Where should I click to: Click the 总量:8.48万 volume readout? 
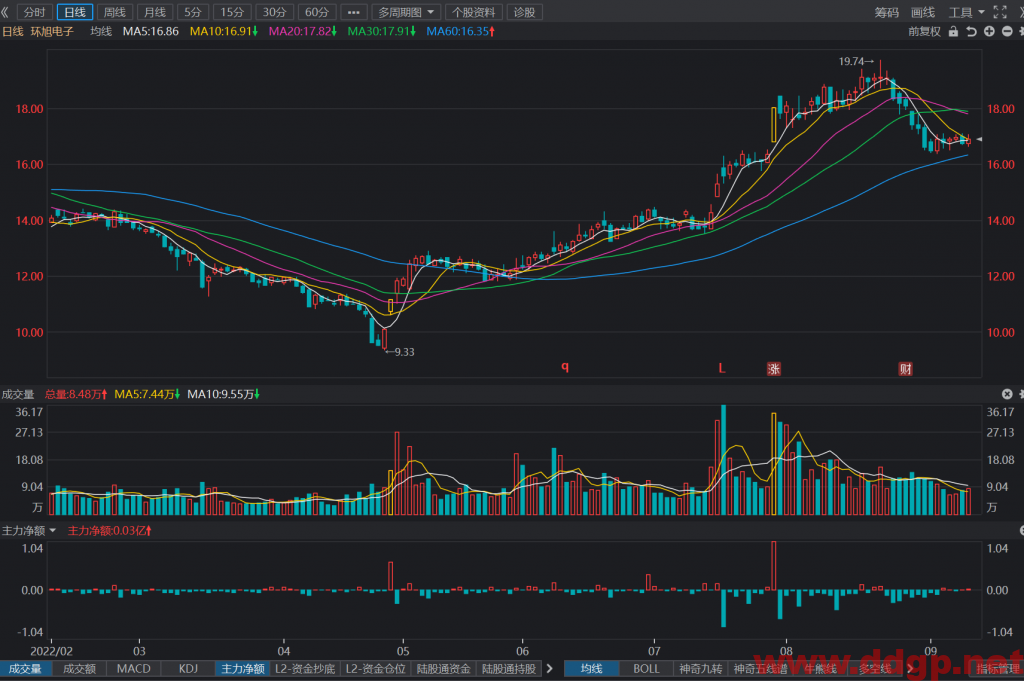pos(76,394)
